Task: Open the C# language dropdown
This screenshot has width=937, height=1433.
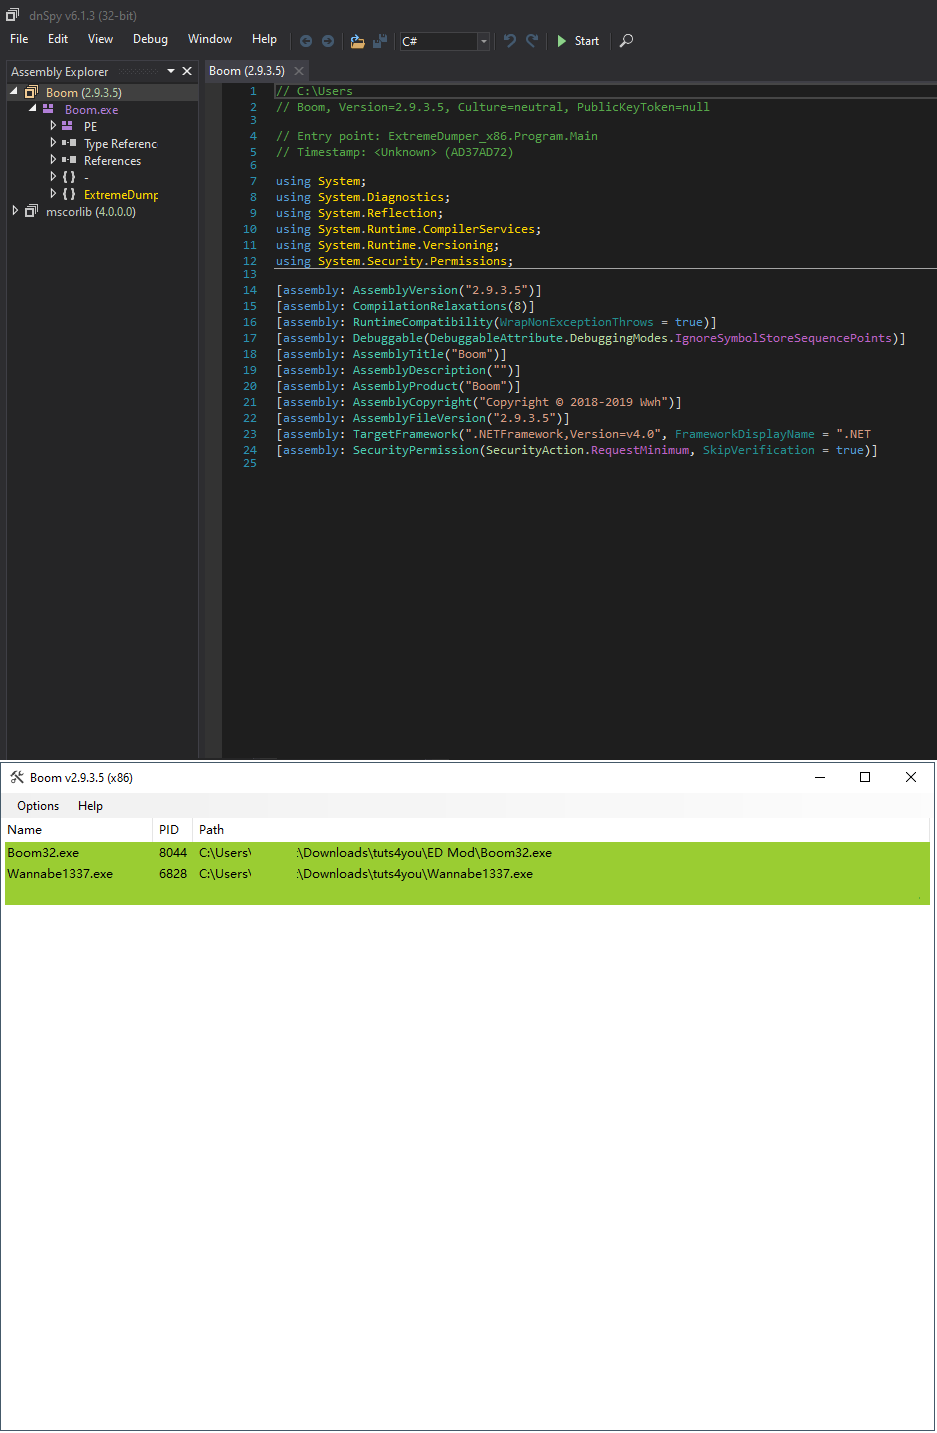Action: click(x=484, y=41)
